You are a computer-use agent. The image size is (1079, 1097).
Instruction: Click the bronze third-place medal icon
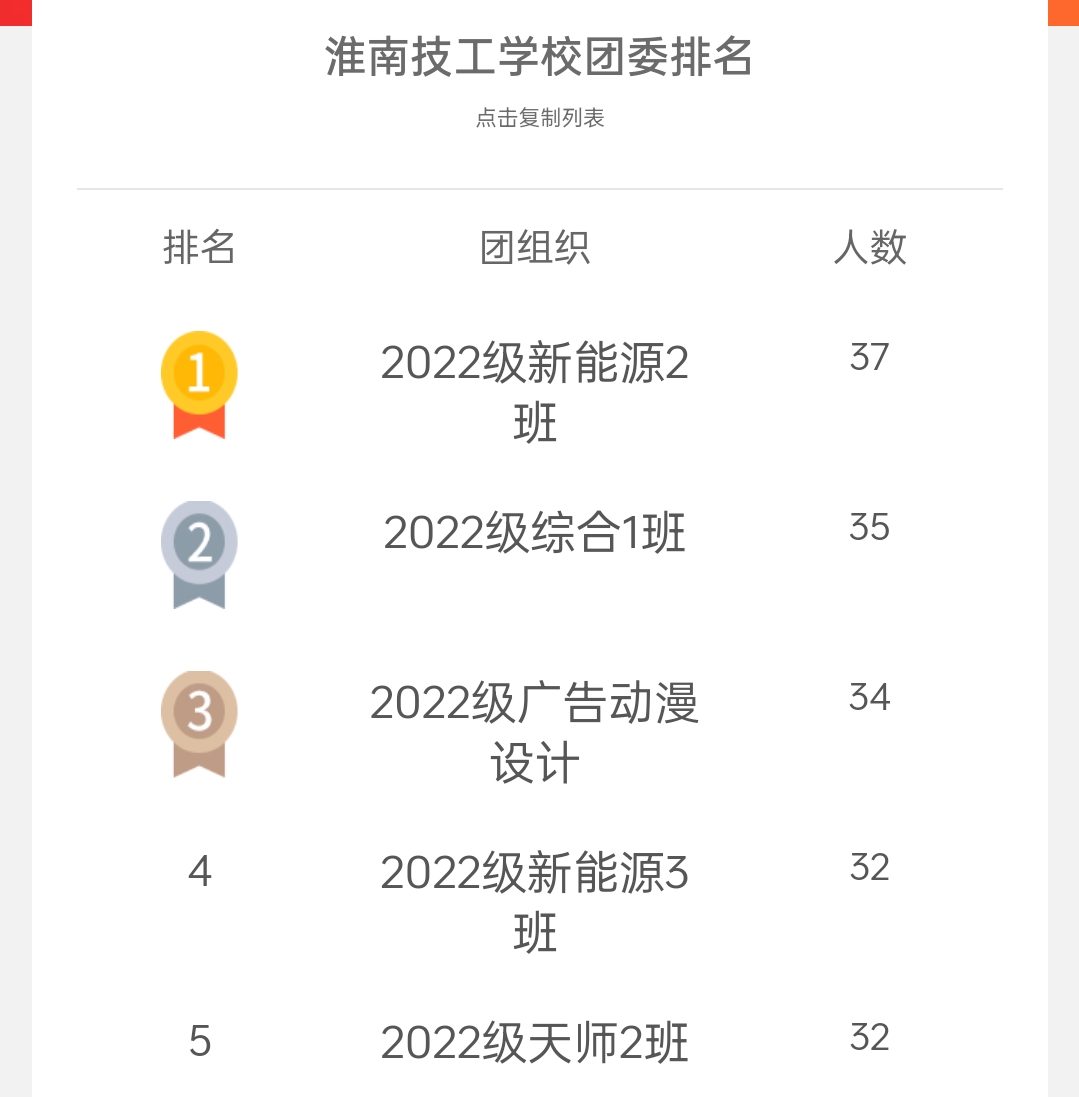[x=199, y=724]
